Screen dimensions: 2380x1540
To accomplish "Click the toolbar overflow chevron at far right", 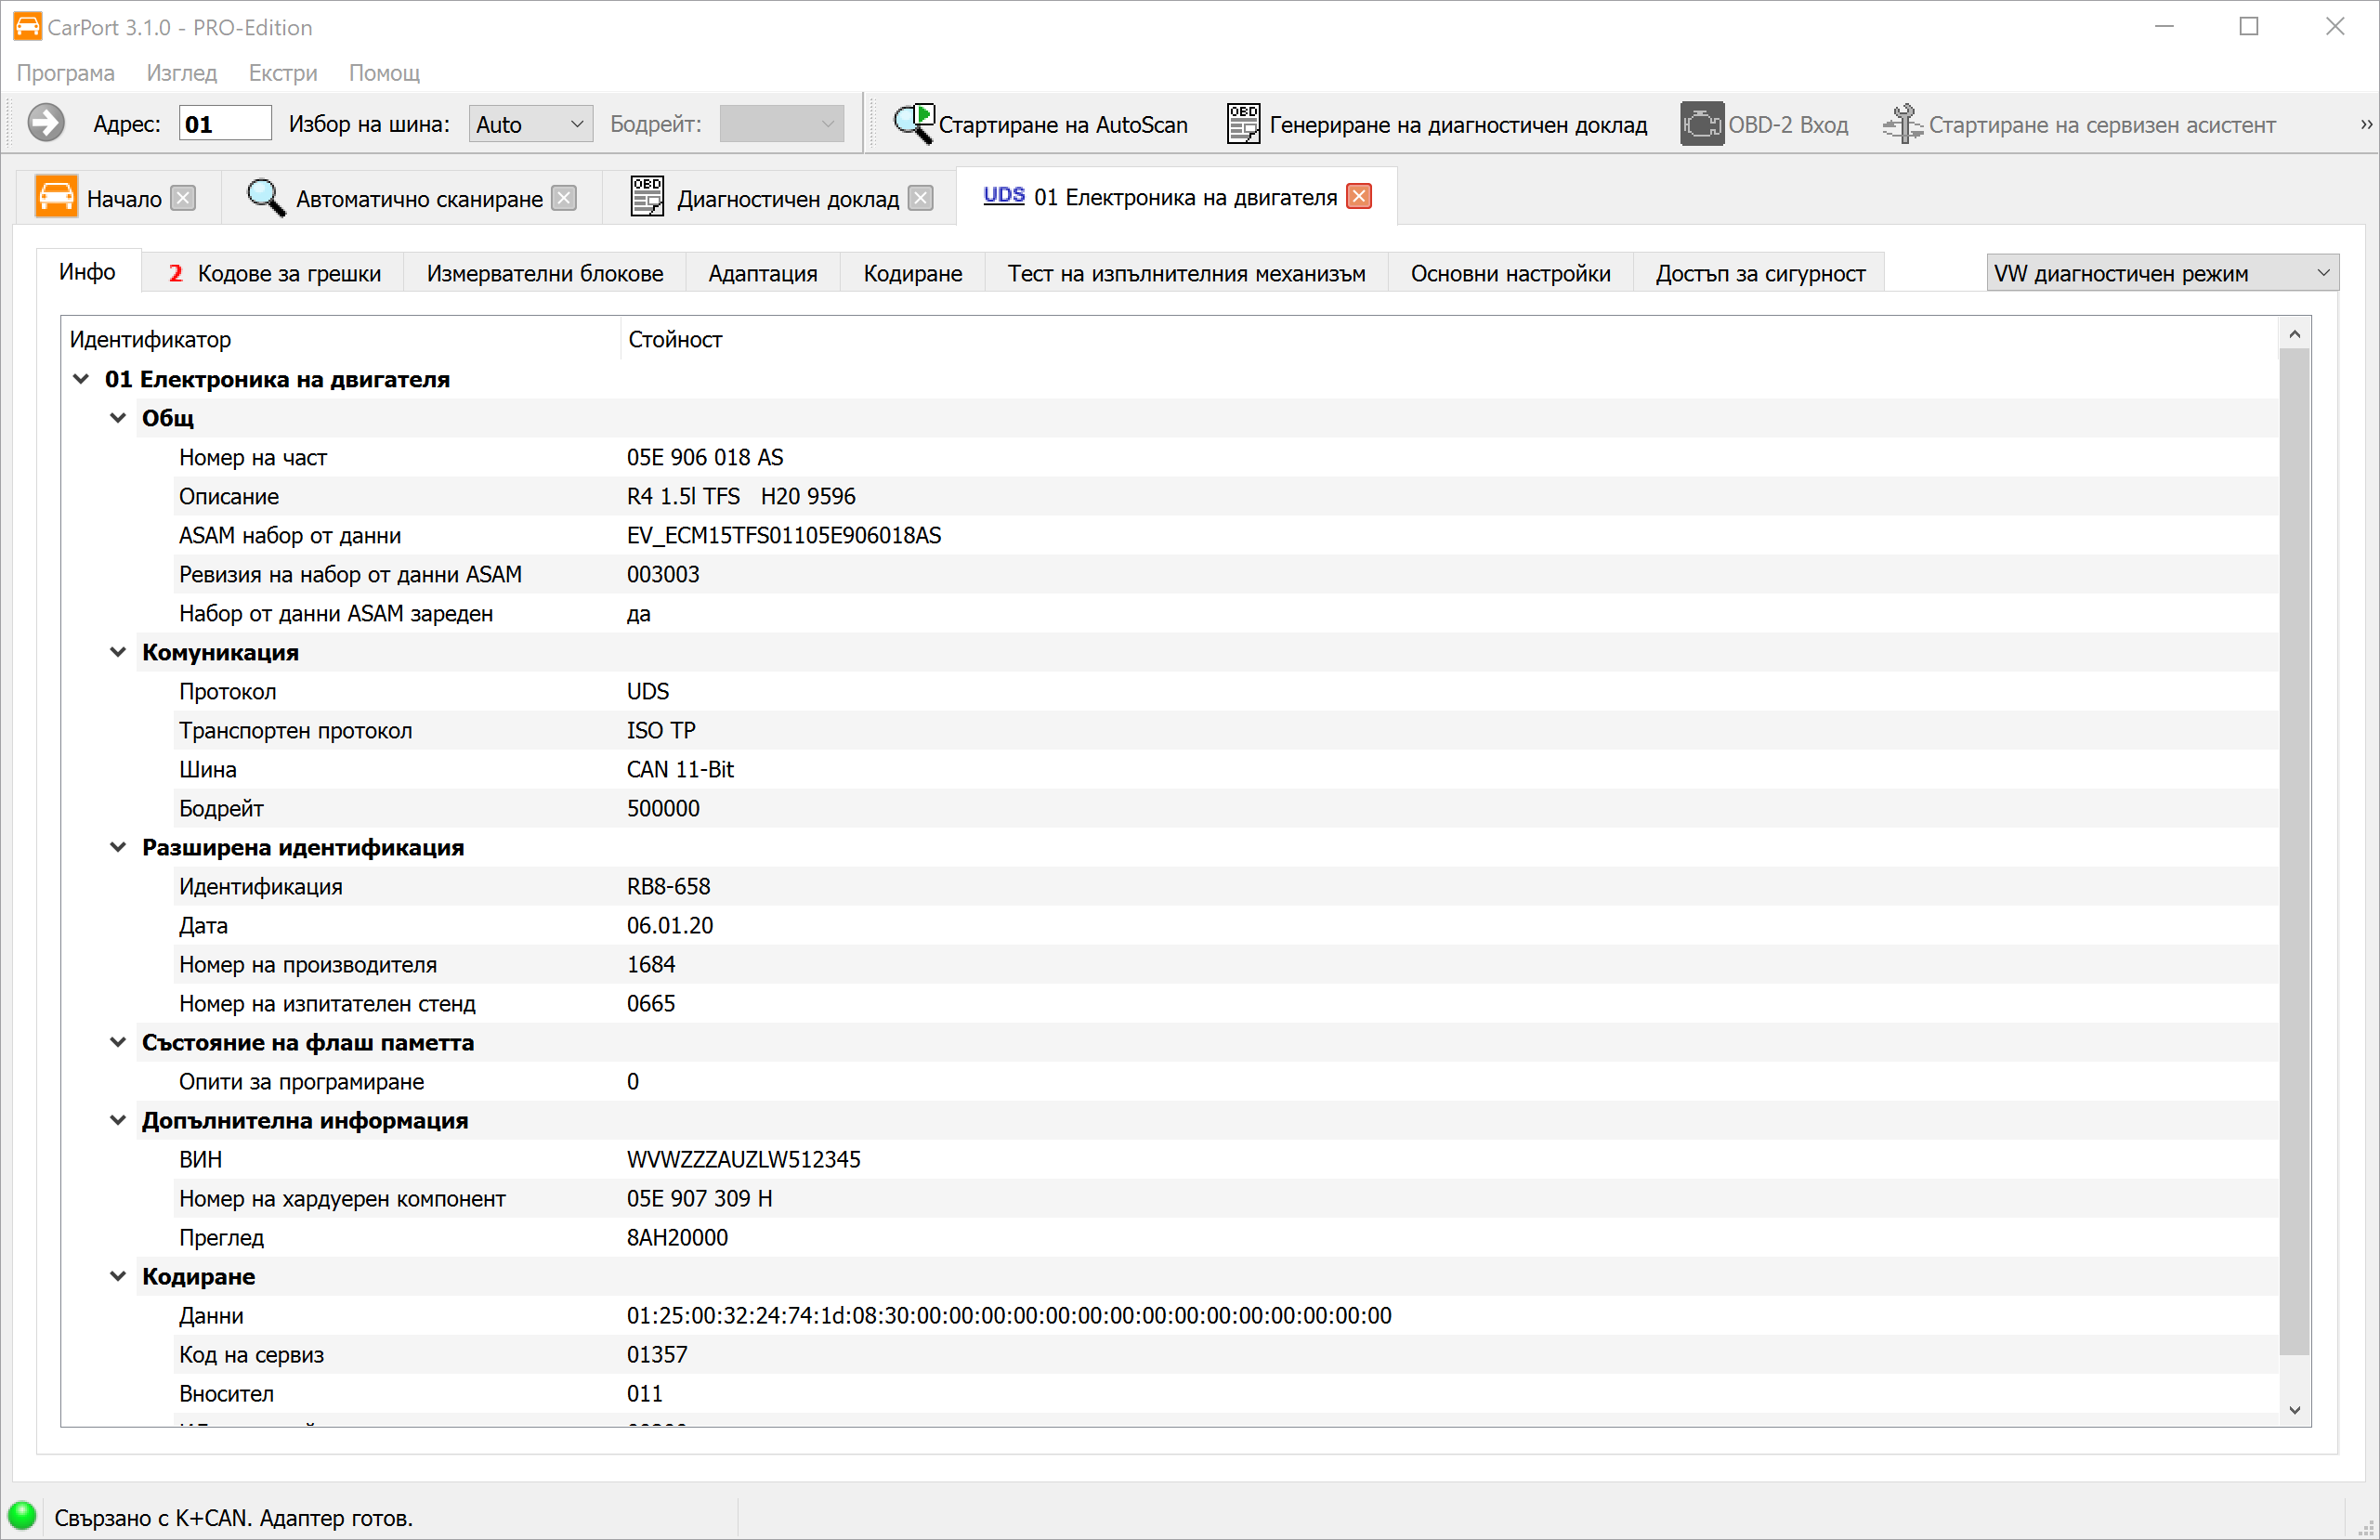I will (2365, 124).
